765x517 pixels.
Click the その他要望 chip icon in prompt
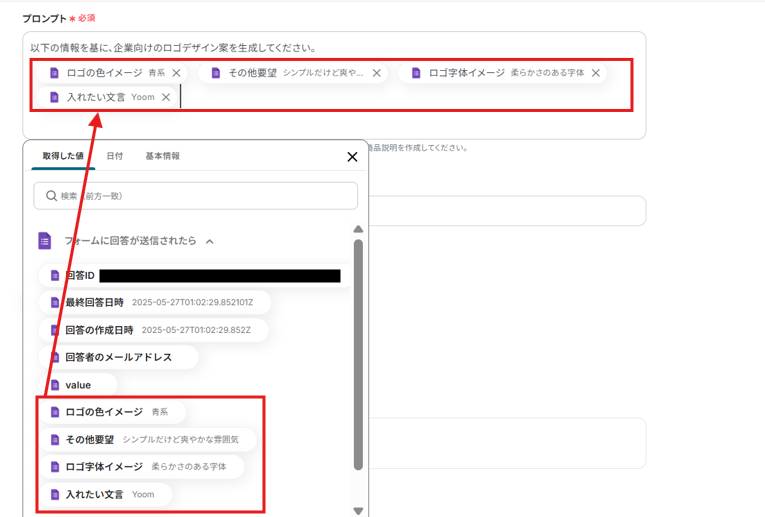tap(216, 73)
